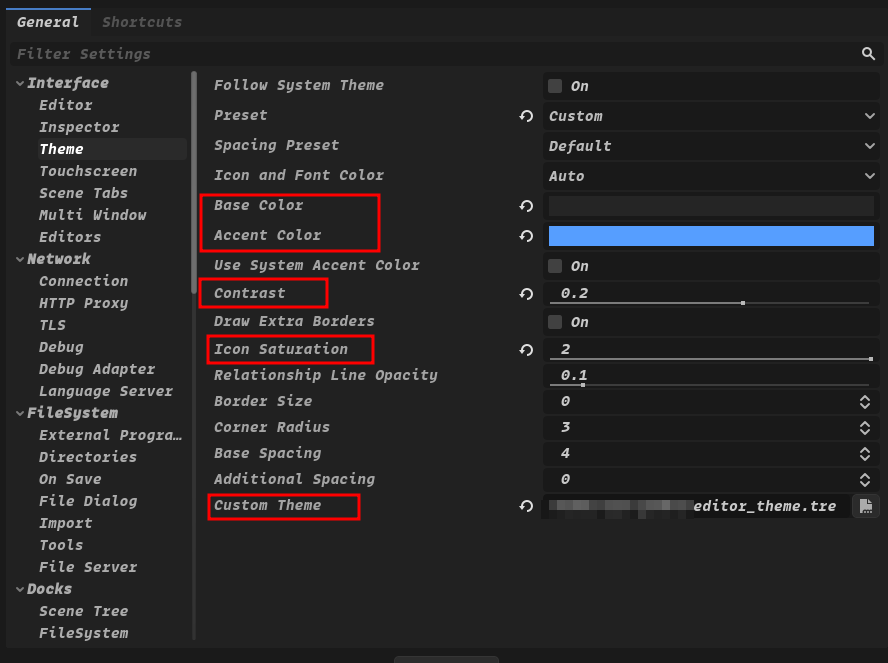Image resolution: width=888 pixels, height=663 pixels.
Task: Browse for Custom Theme file icon
Action: [865, 506]
